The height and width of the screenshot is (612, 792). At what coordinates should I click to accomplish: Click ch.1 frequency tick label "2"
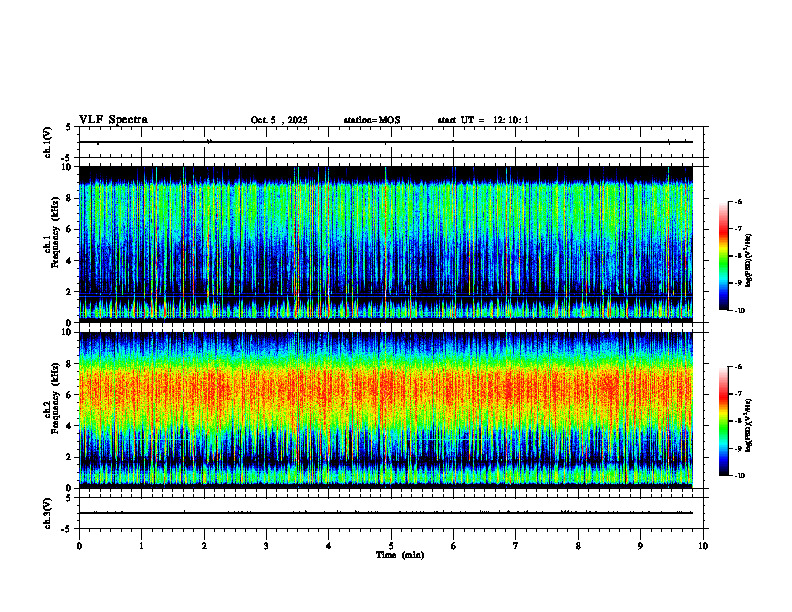pos(70,292)
